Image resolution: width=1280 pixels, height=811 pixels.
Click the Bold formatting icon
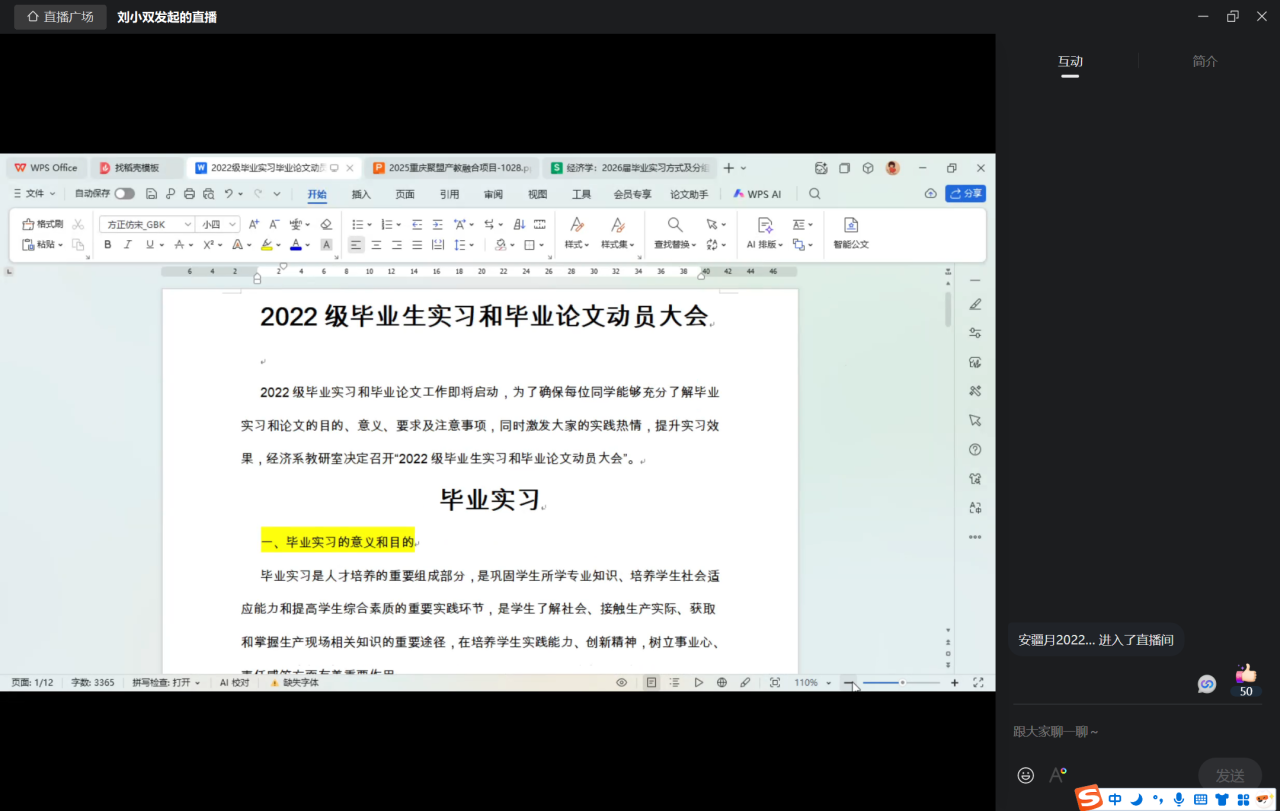click(108, 245)
